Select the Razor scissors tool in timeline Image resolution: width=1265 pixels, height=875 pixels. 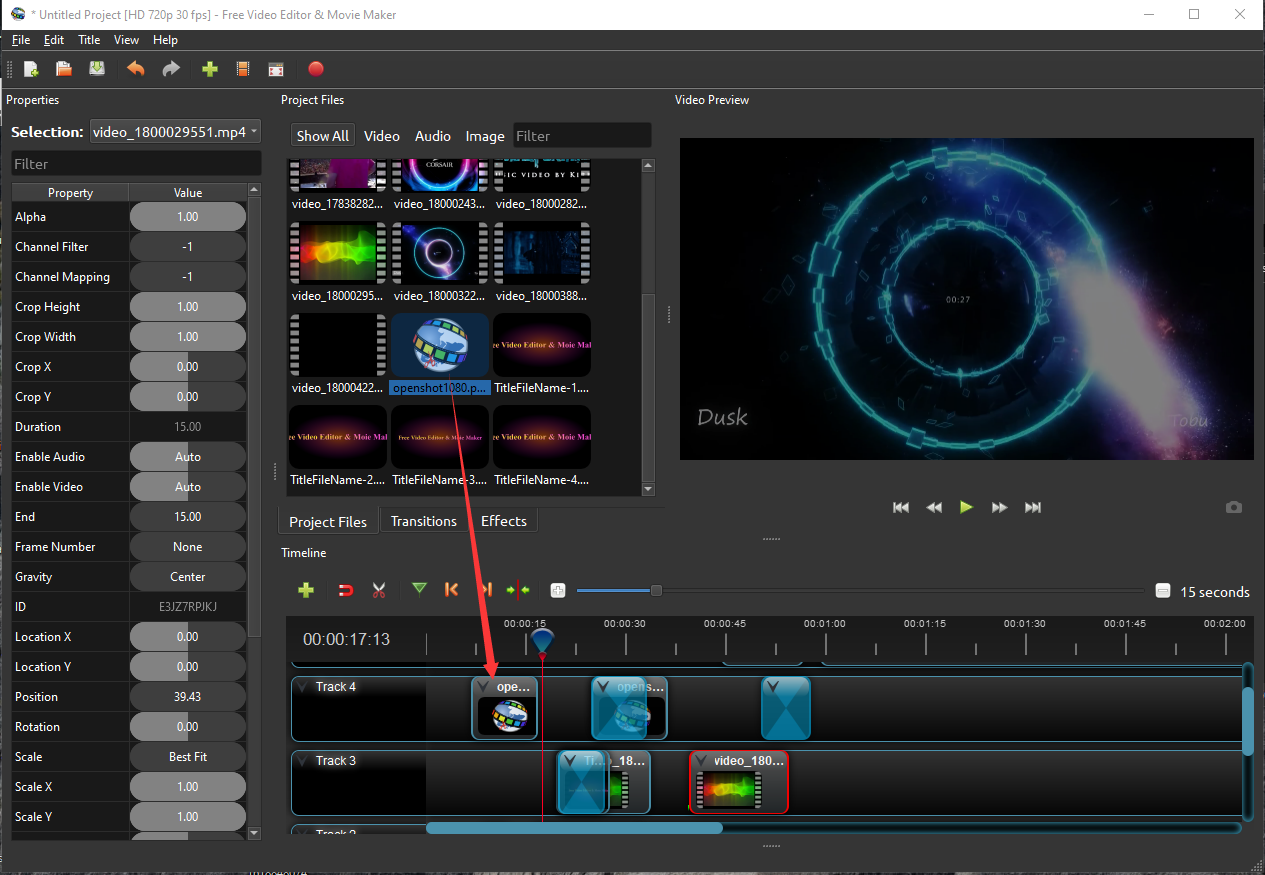tap(378, 590)
